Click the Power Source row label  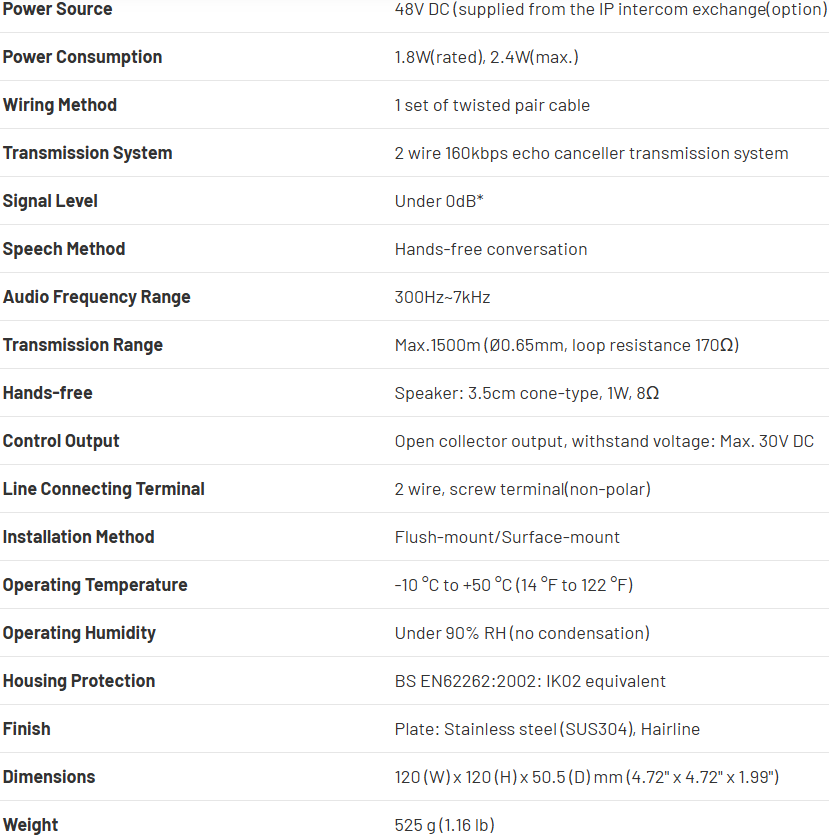pos(57,9)
